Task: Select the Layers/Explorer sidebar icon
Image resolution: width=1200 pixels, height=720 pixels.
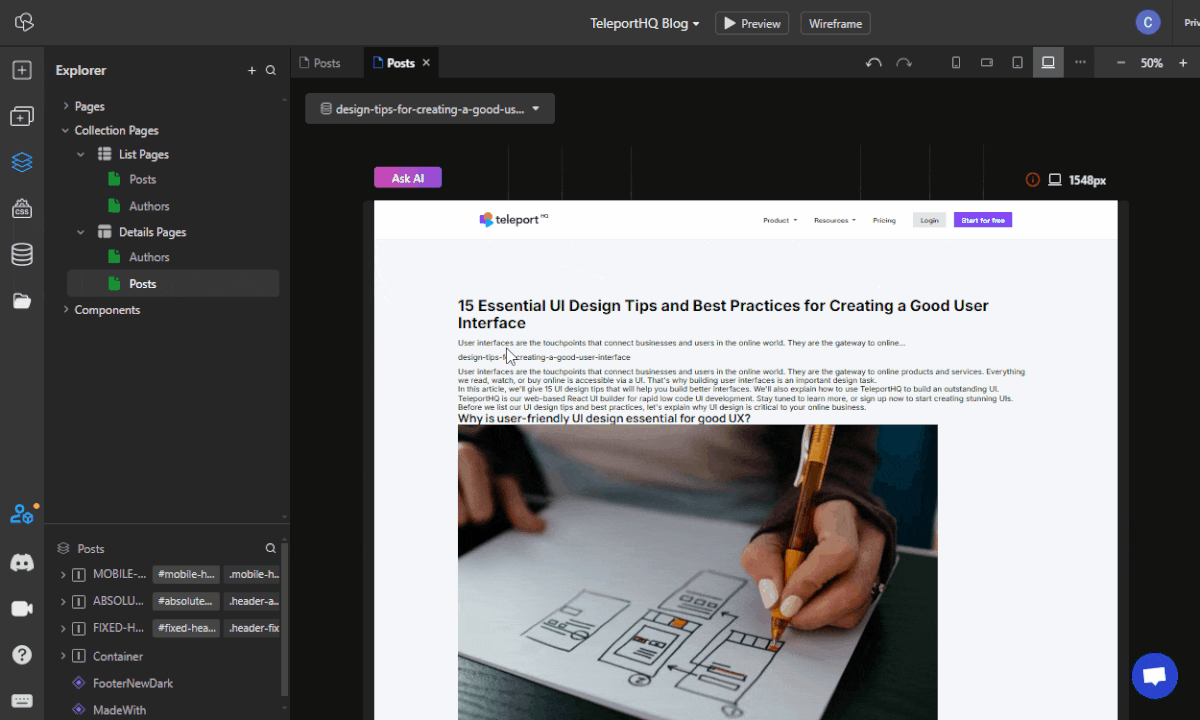Action: (22, 162)
